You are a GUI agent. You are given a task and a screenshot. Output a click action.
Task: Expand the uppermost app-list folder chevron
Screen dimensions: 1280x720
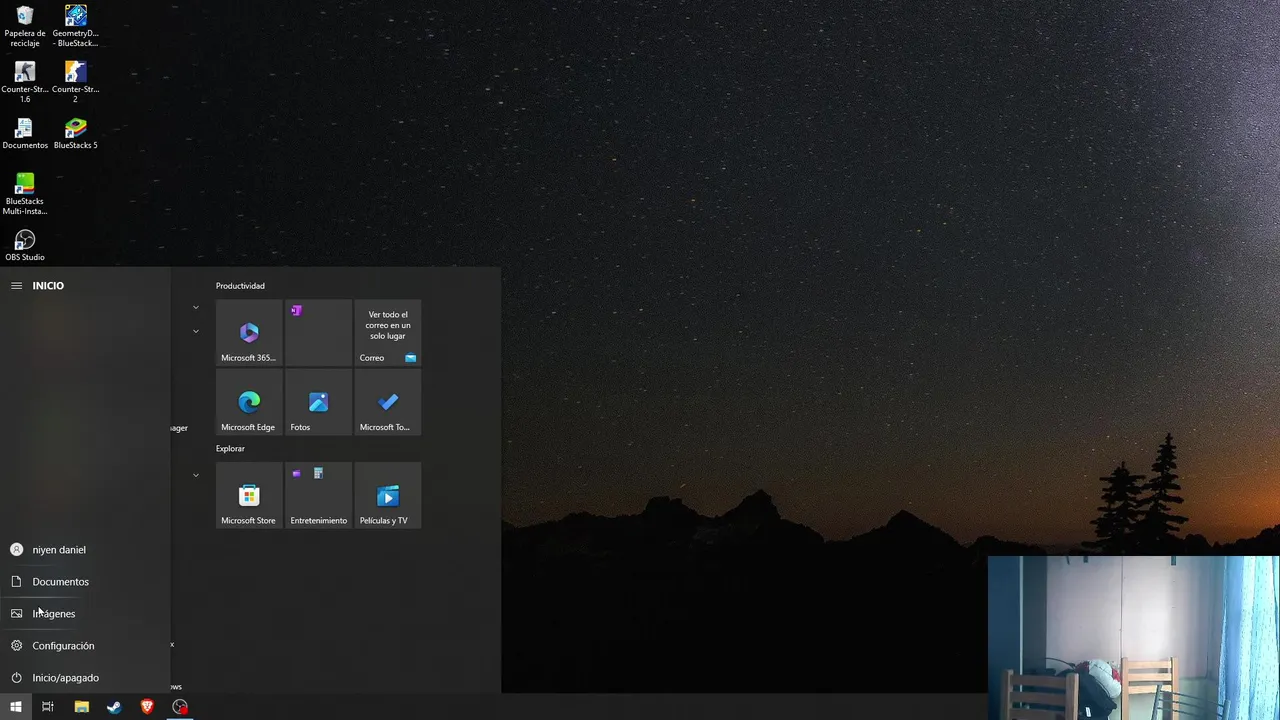[x=196, y=308]
